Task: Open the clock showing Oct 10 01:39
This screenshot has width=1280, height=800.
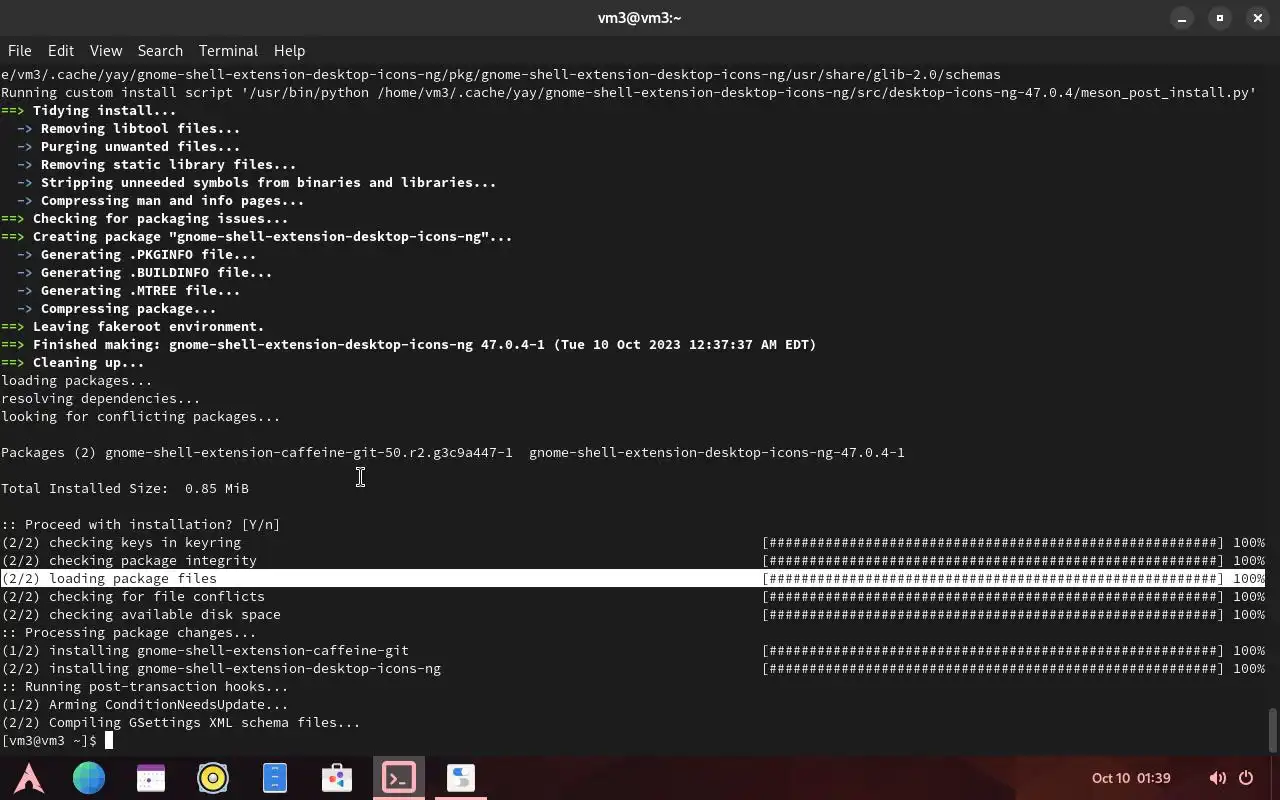Action: click(x=1131, y=778)
